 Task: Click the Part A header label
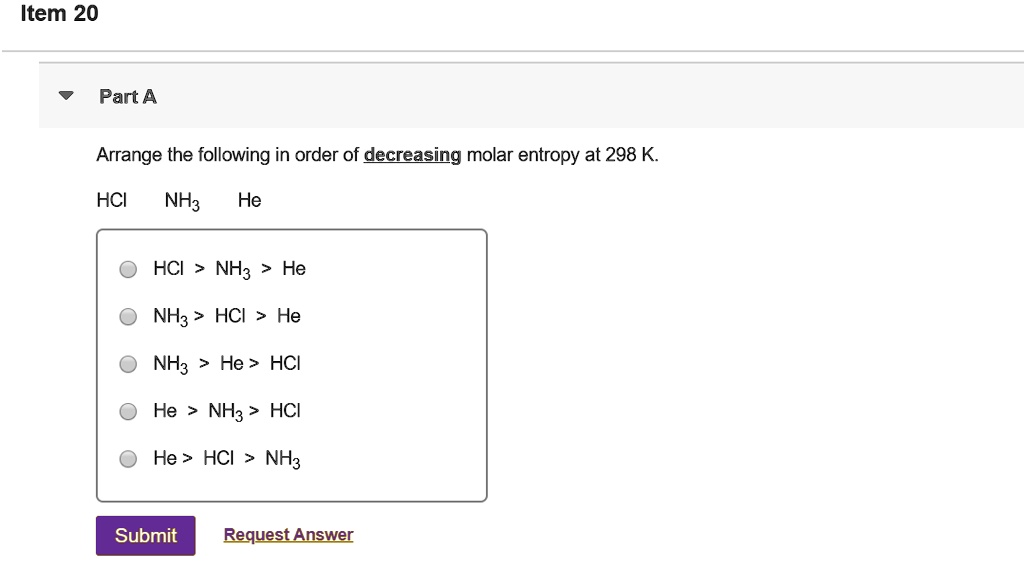[x=127, y=96]
